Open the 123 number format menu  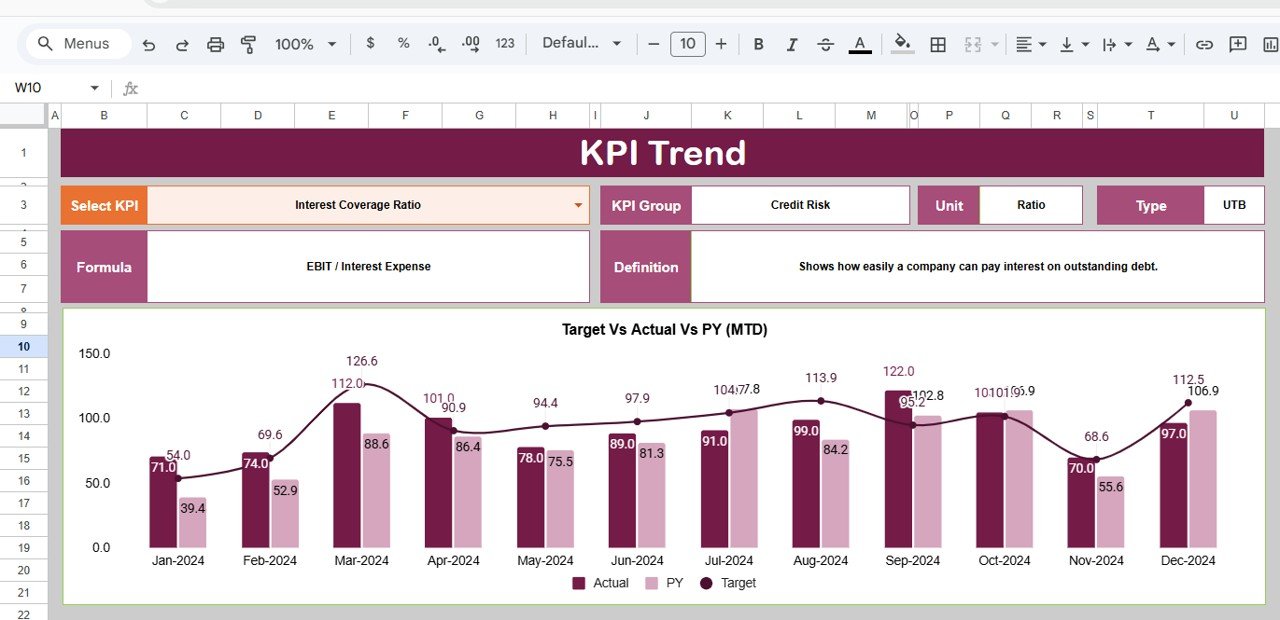505,44
